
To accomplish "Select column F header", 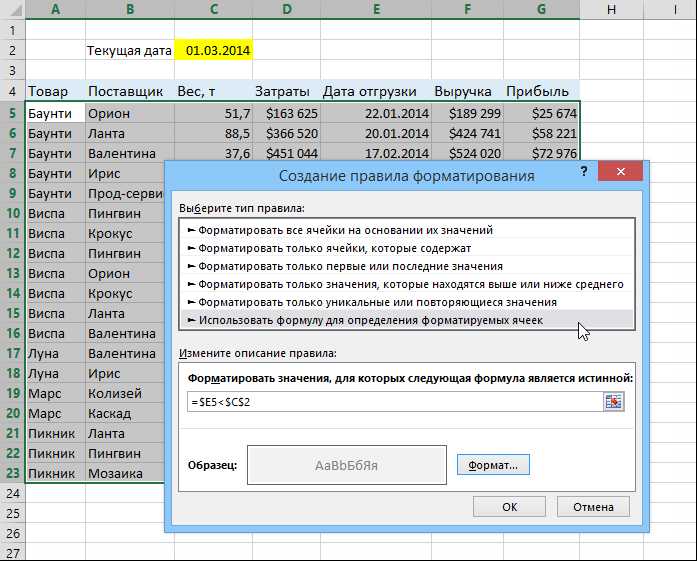I will pyautogui.click(x=467, y=9).
